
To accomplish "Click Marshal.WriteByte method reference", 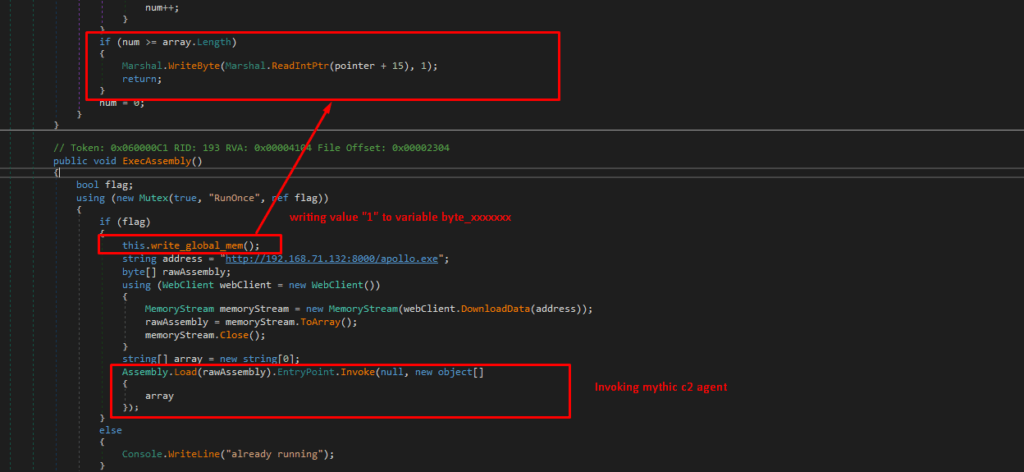I will (172, 66).
